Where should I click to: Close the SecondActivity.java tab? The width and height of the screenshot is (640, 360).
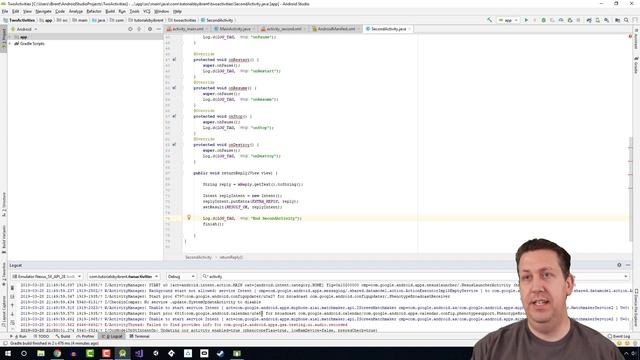pyautogui.click(x=409, y=29)
